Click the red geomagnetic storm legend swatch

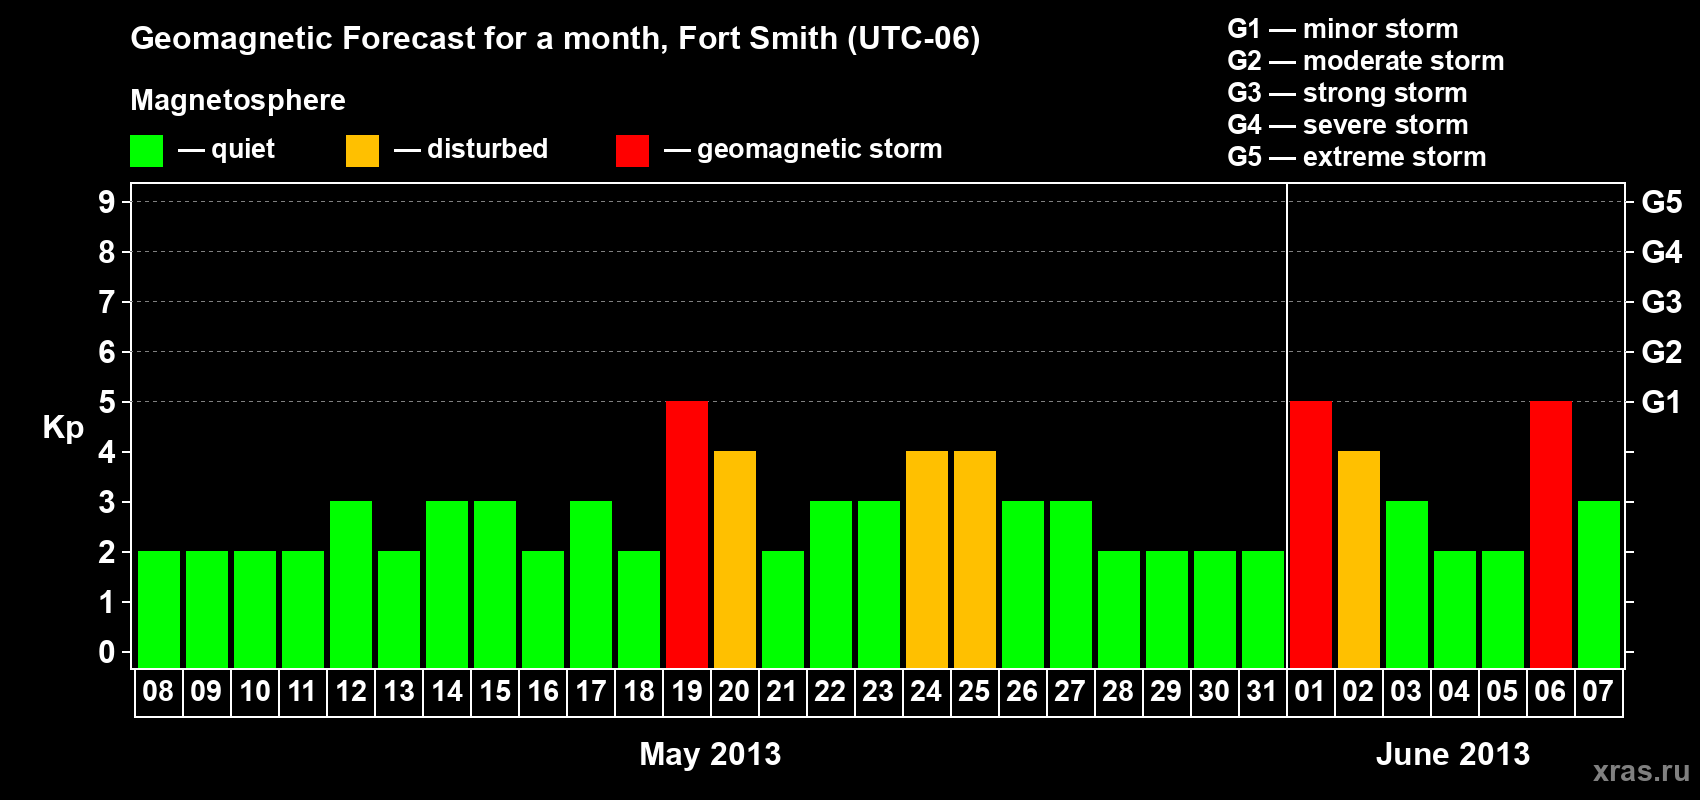[x=632, y=151]
